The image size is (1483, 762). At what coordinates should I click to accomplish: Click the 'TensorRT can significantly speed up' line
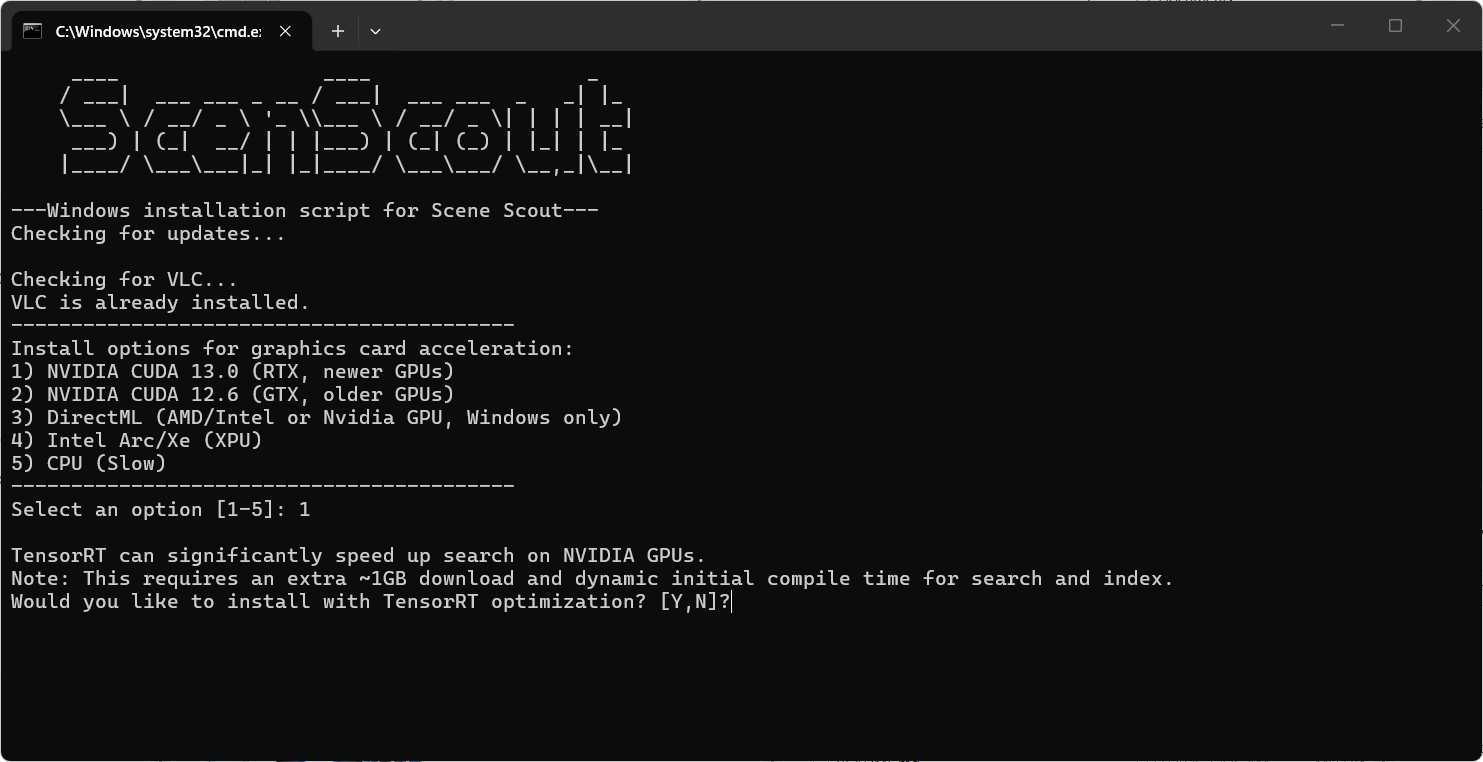(x=359, y=555)
